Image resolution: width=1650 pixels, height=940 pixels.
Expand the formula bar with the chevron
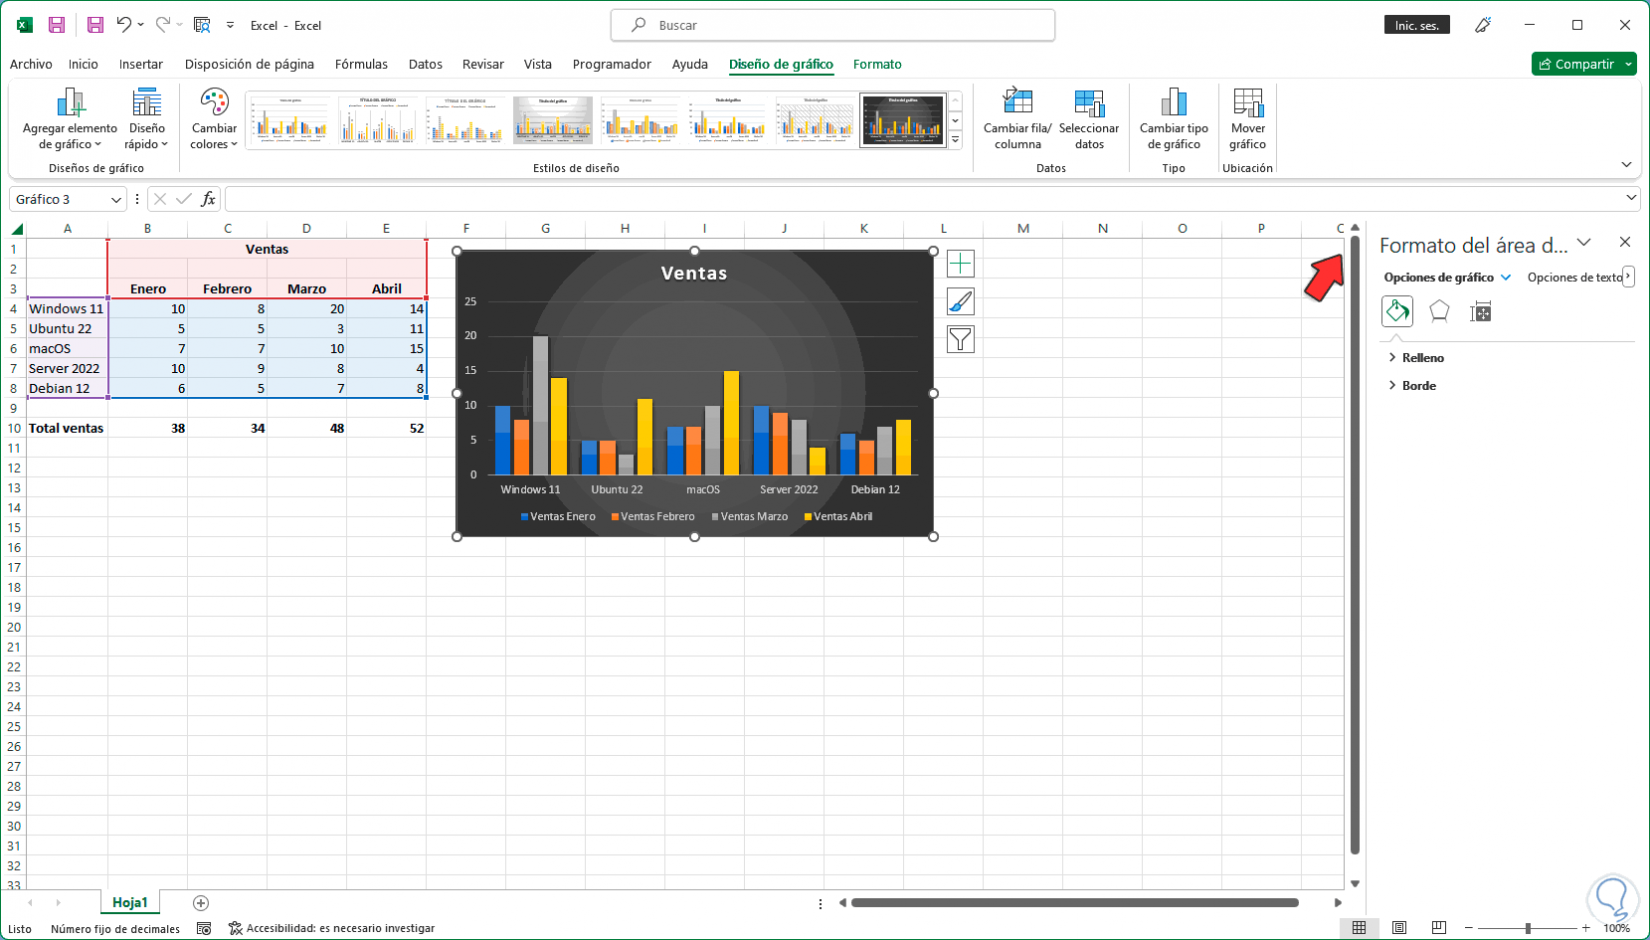click(x=1631, y=199)
